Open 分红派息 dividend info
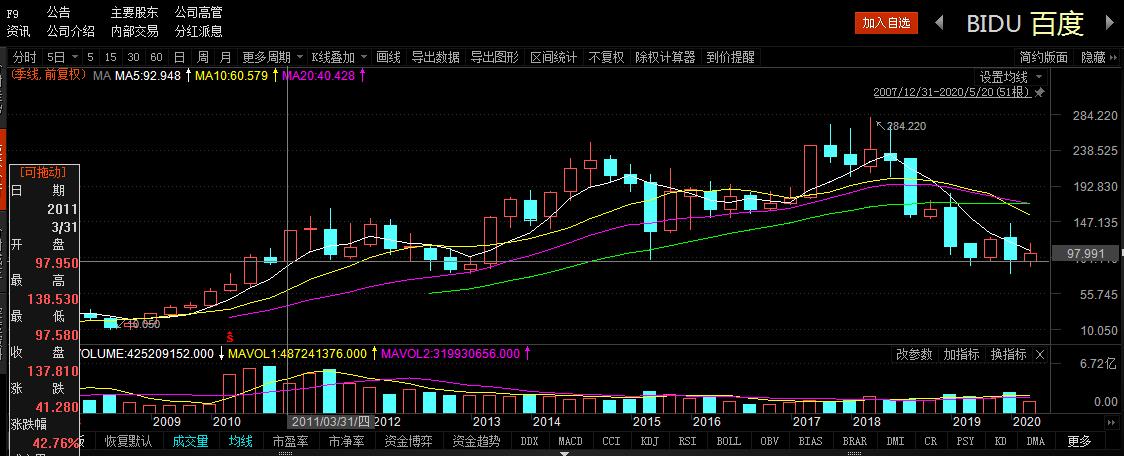The width and height of the screenshot is (1124, 456). (199, 31)
